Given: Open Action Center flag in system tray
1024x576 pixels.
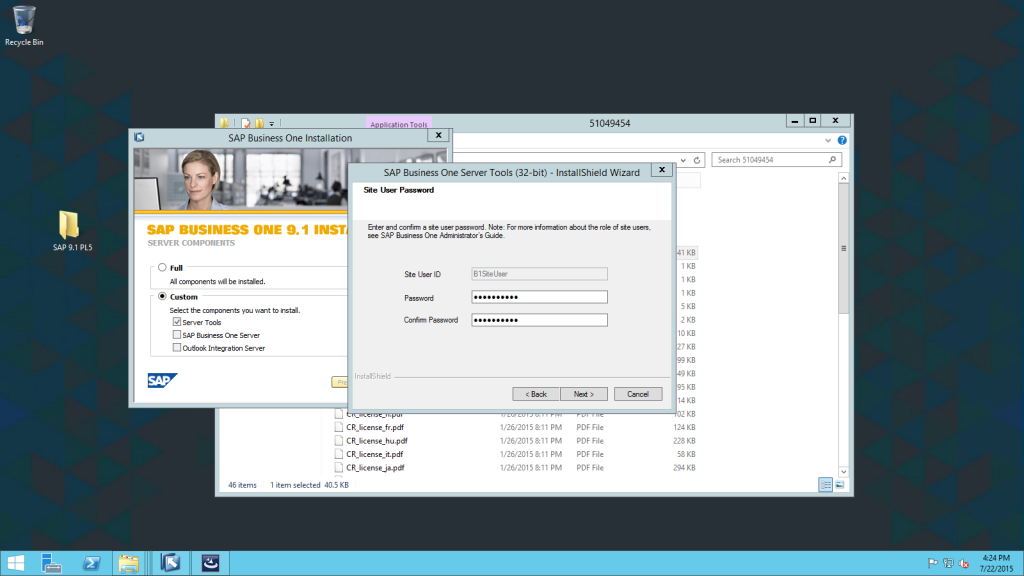Looking at the screenshot, I should (x=933, y=563).
